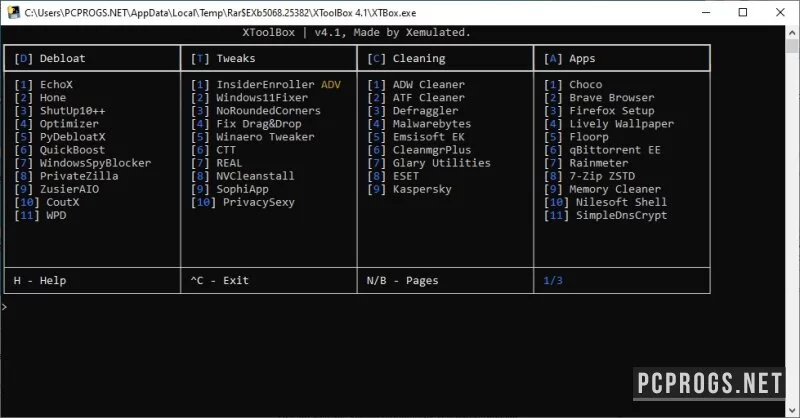Click the scrollbar down arrow
Screen dimensions: 800x418
tap(792, 410)
